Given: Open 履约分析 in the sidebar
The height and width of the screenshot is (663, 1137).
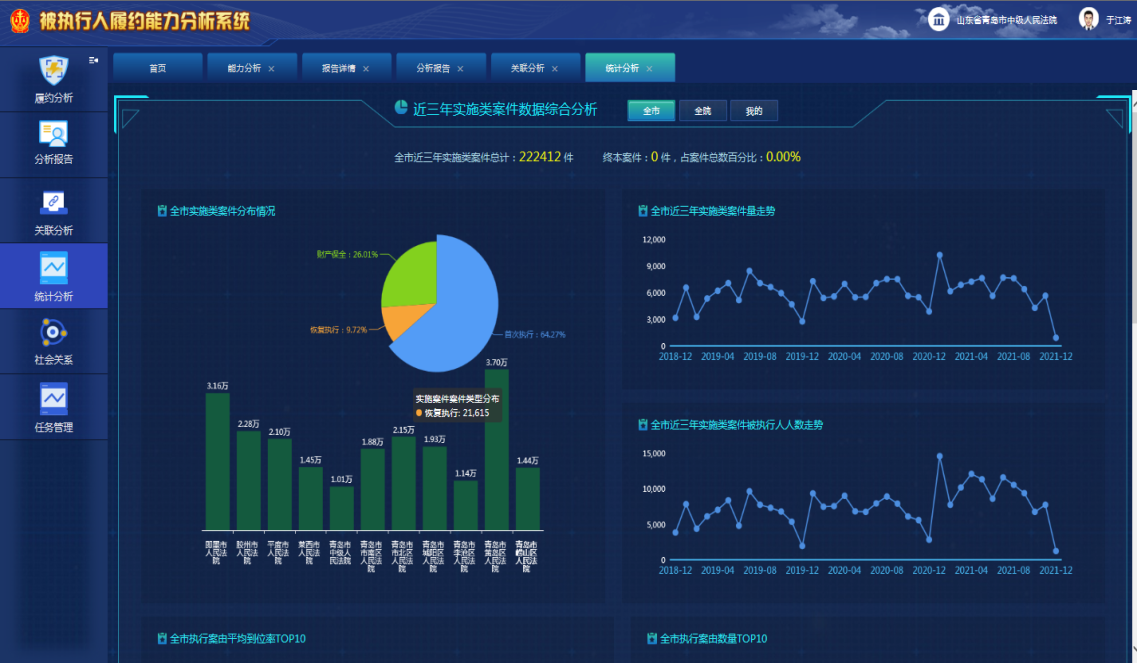Looking at the screenshot, I should [x=54, y=79].
